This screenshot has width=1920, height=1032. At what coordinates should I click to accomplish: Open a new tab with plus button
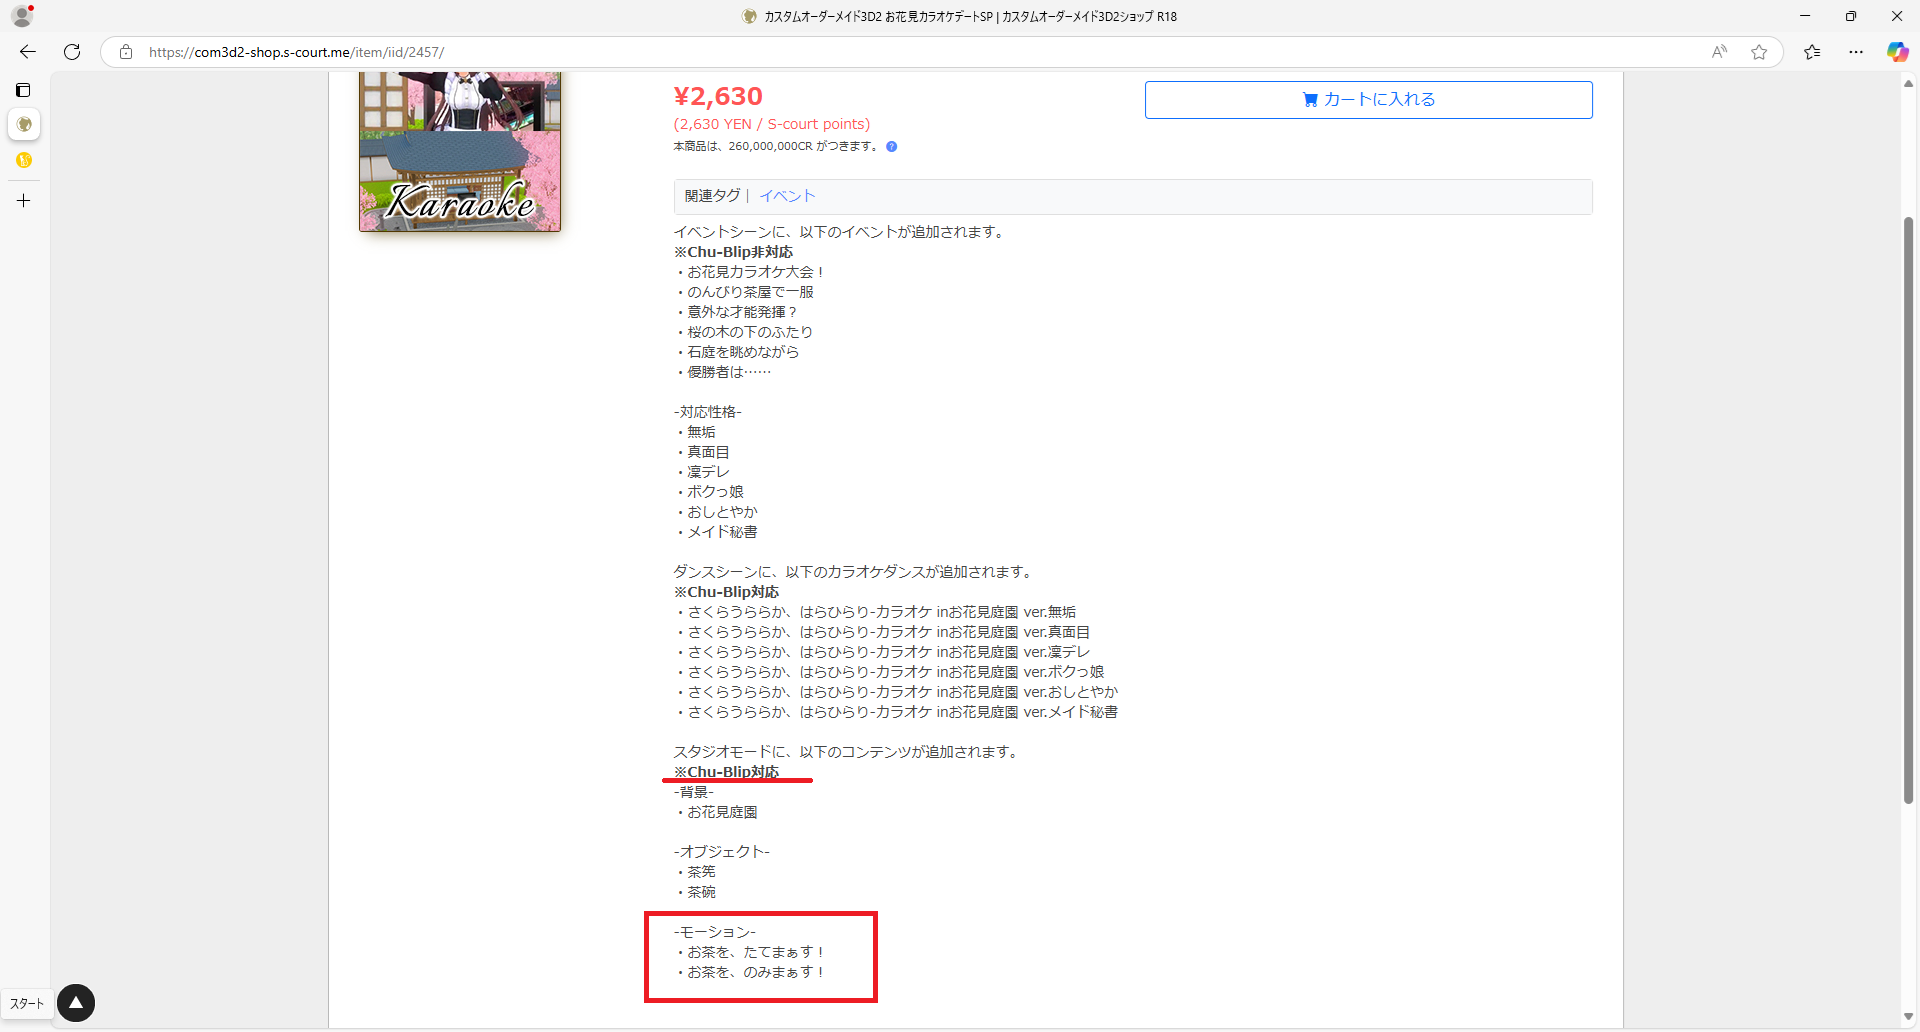coord(24,201)
